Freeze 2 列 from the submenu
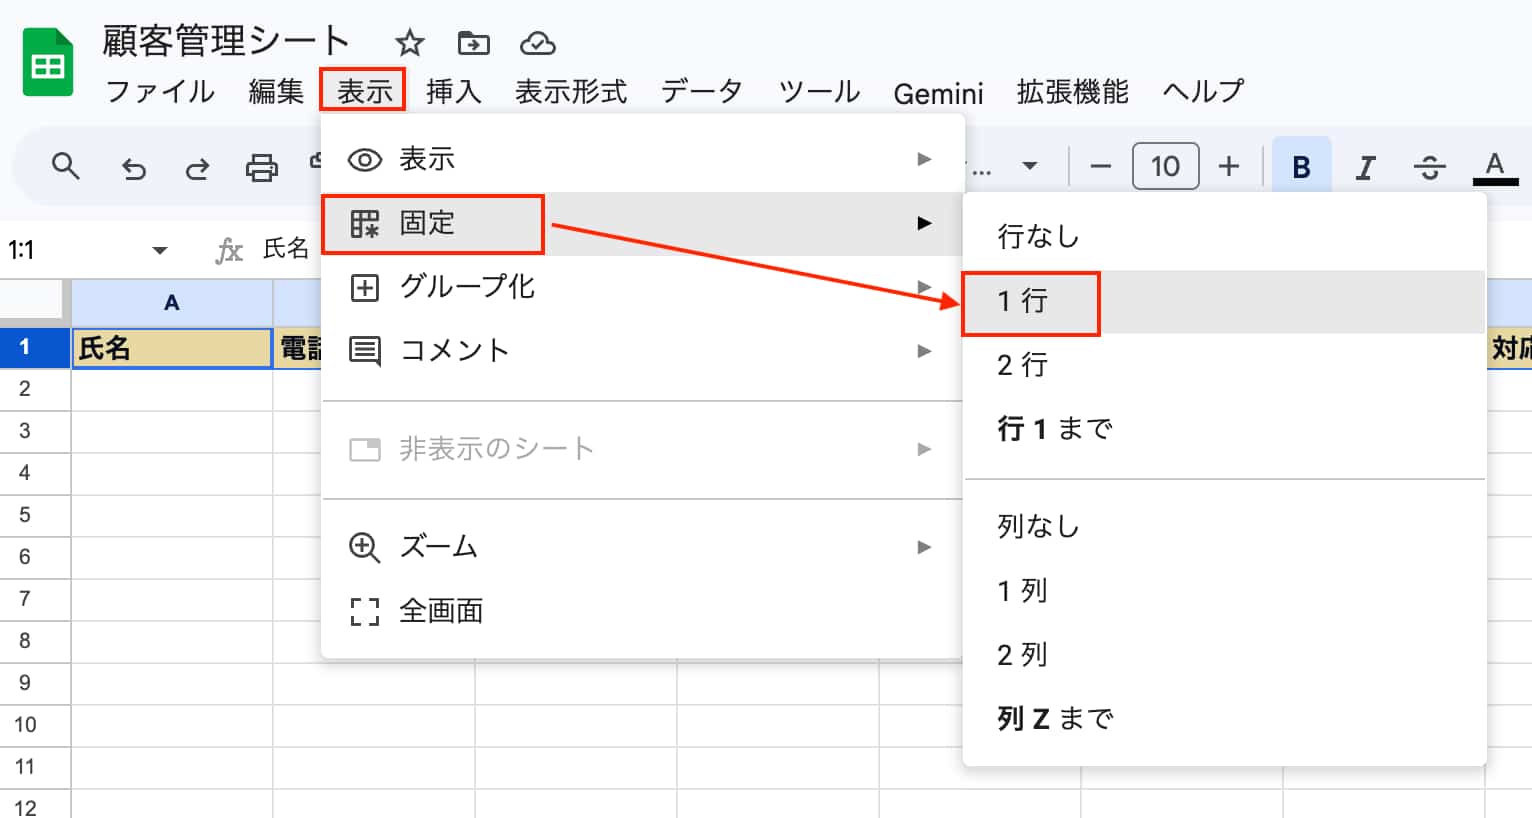Image resolution: width=1532 pixels, height=818 pixels. [x=1224, y=655]
